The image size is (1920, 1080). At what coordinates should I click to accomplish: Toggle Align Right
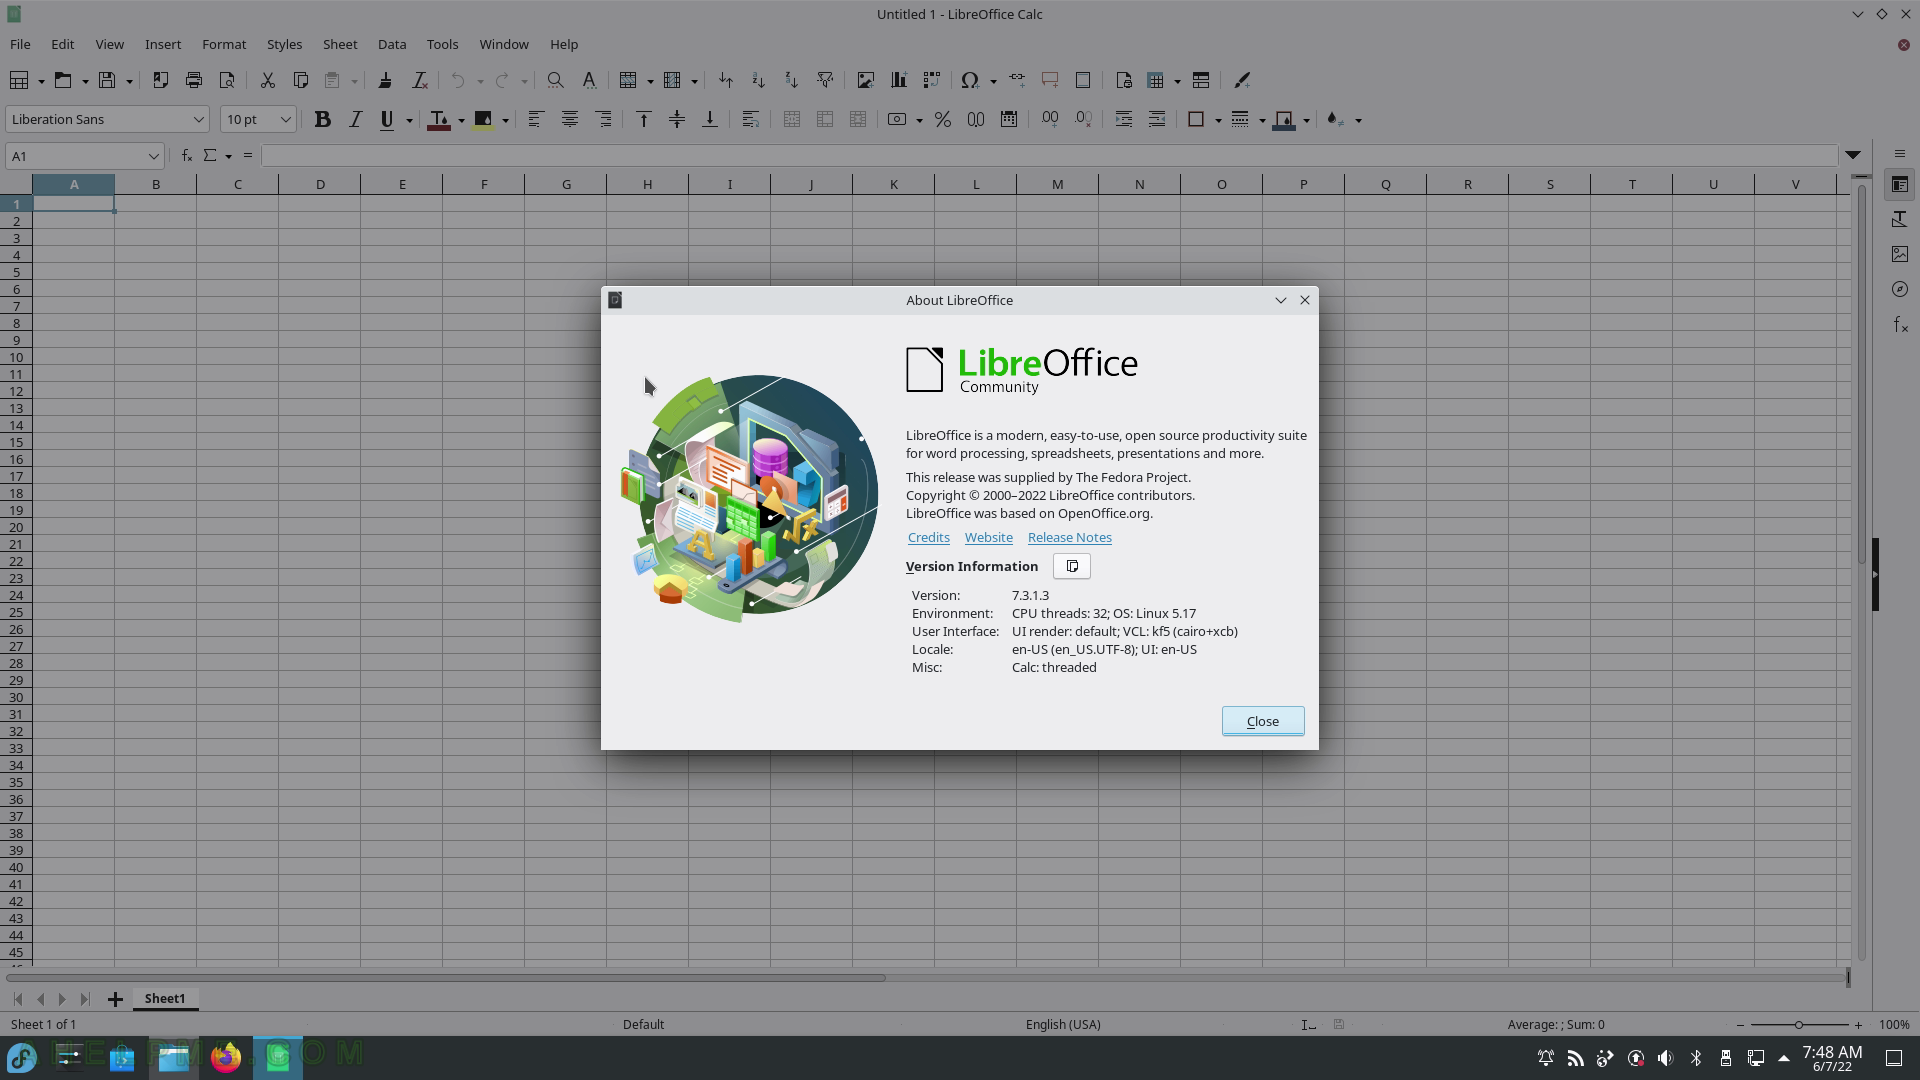(x=604, y=119)
